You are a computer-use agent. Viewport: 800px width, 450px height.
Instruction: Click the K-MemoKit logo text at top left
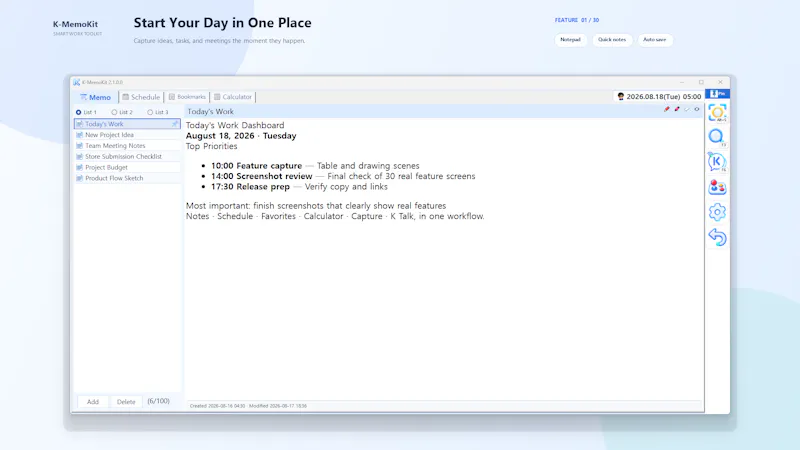[76, 24]
